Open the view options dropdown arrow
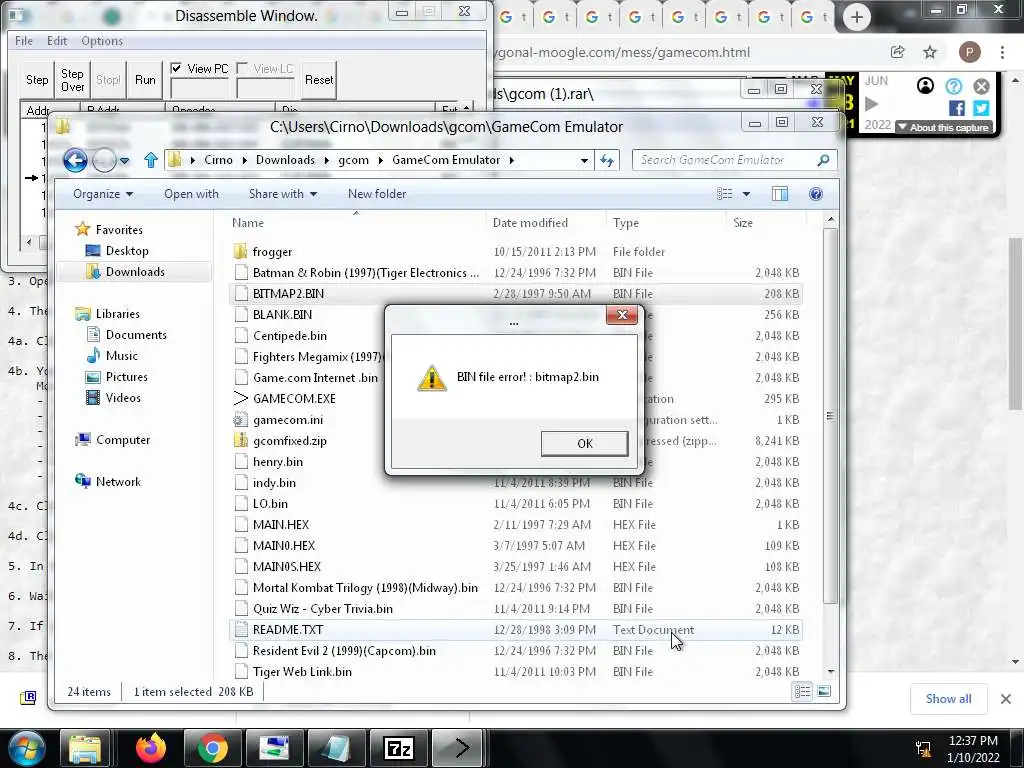 pyautogui.click(x=746, y=194)
